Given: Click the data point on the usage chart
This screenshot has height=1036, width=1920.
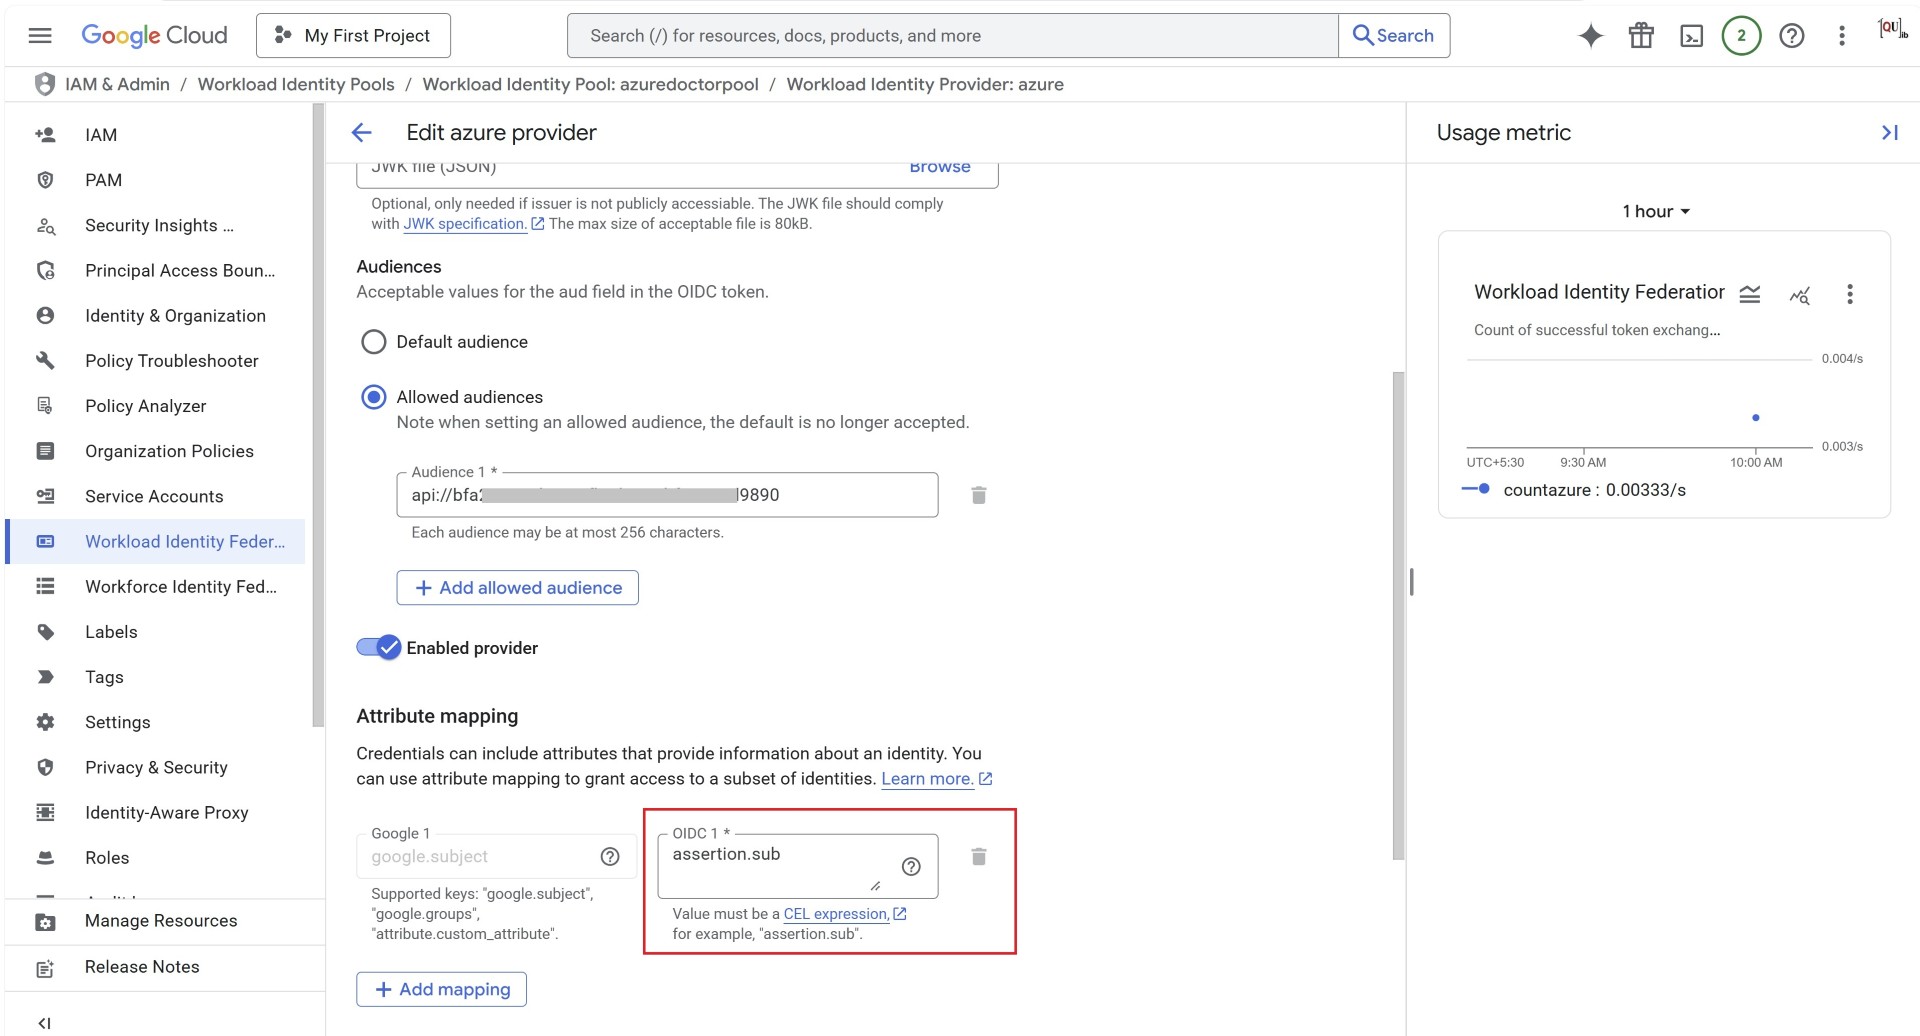Looking at the screenshot, I should [x=1755, y=418].
